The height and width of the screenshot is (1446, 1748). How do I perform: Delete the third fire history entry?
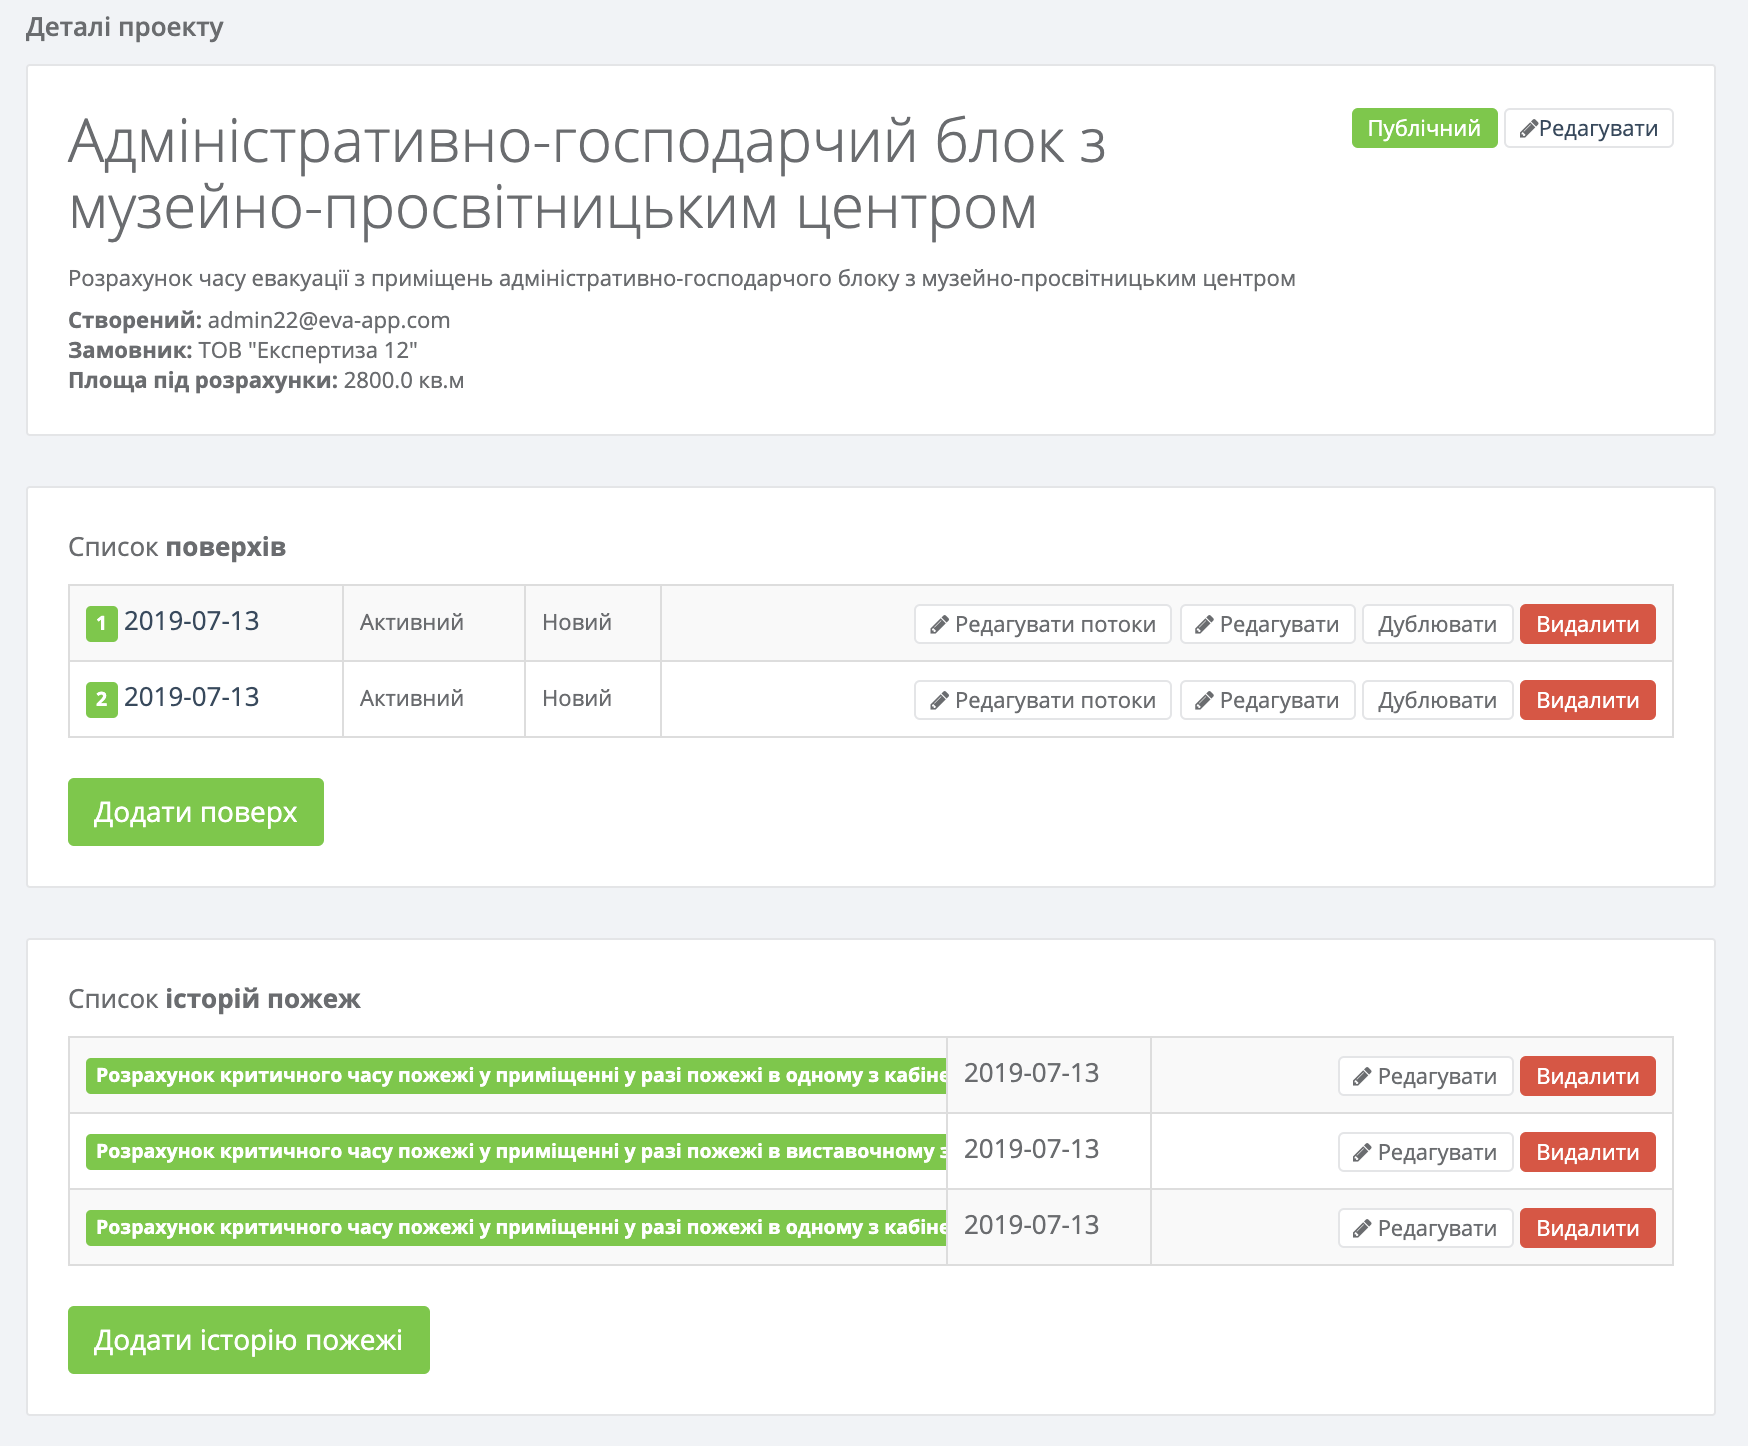1587,1228
